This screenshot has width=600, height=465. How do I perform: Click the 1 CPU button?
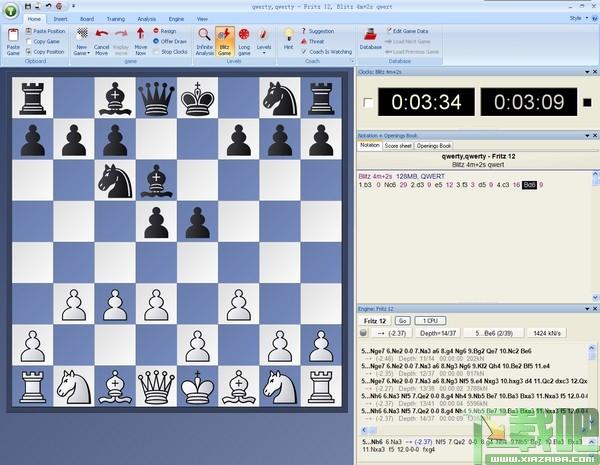pos(430,321)
